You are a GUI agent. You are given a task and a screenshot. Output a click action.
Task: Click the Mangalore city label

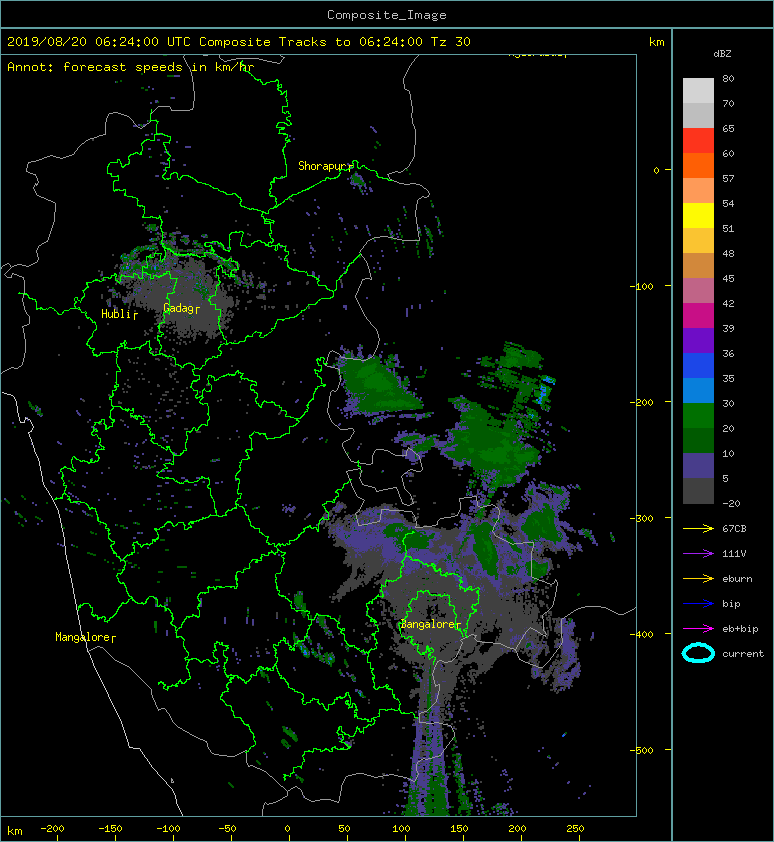[83, 637]
